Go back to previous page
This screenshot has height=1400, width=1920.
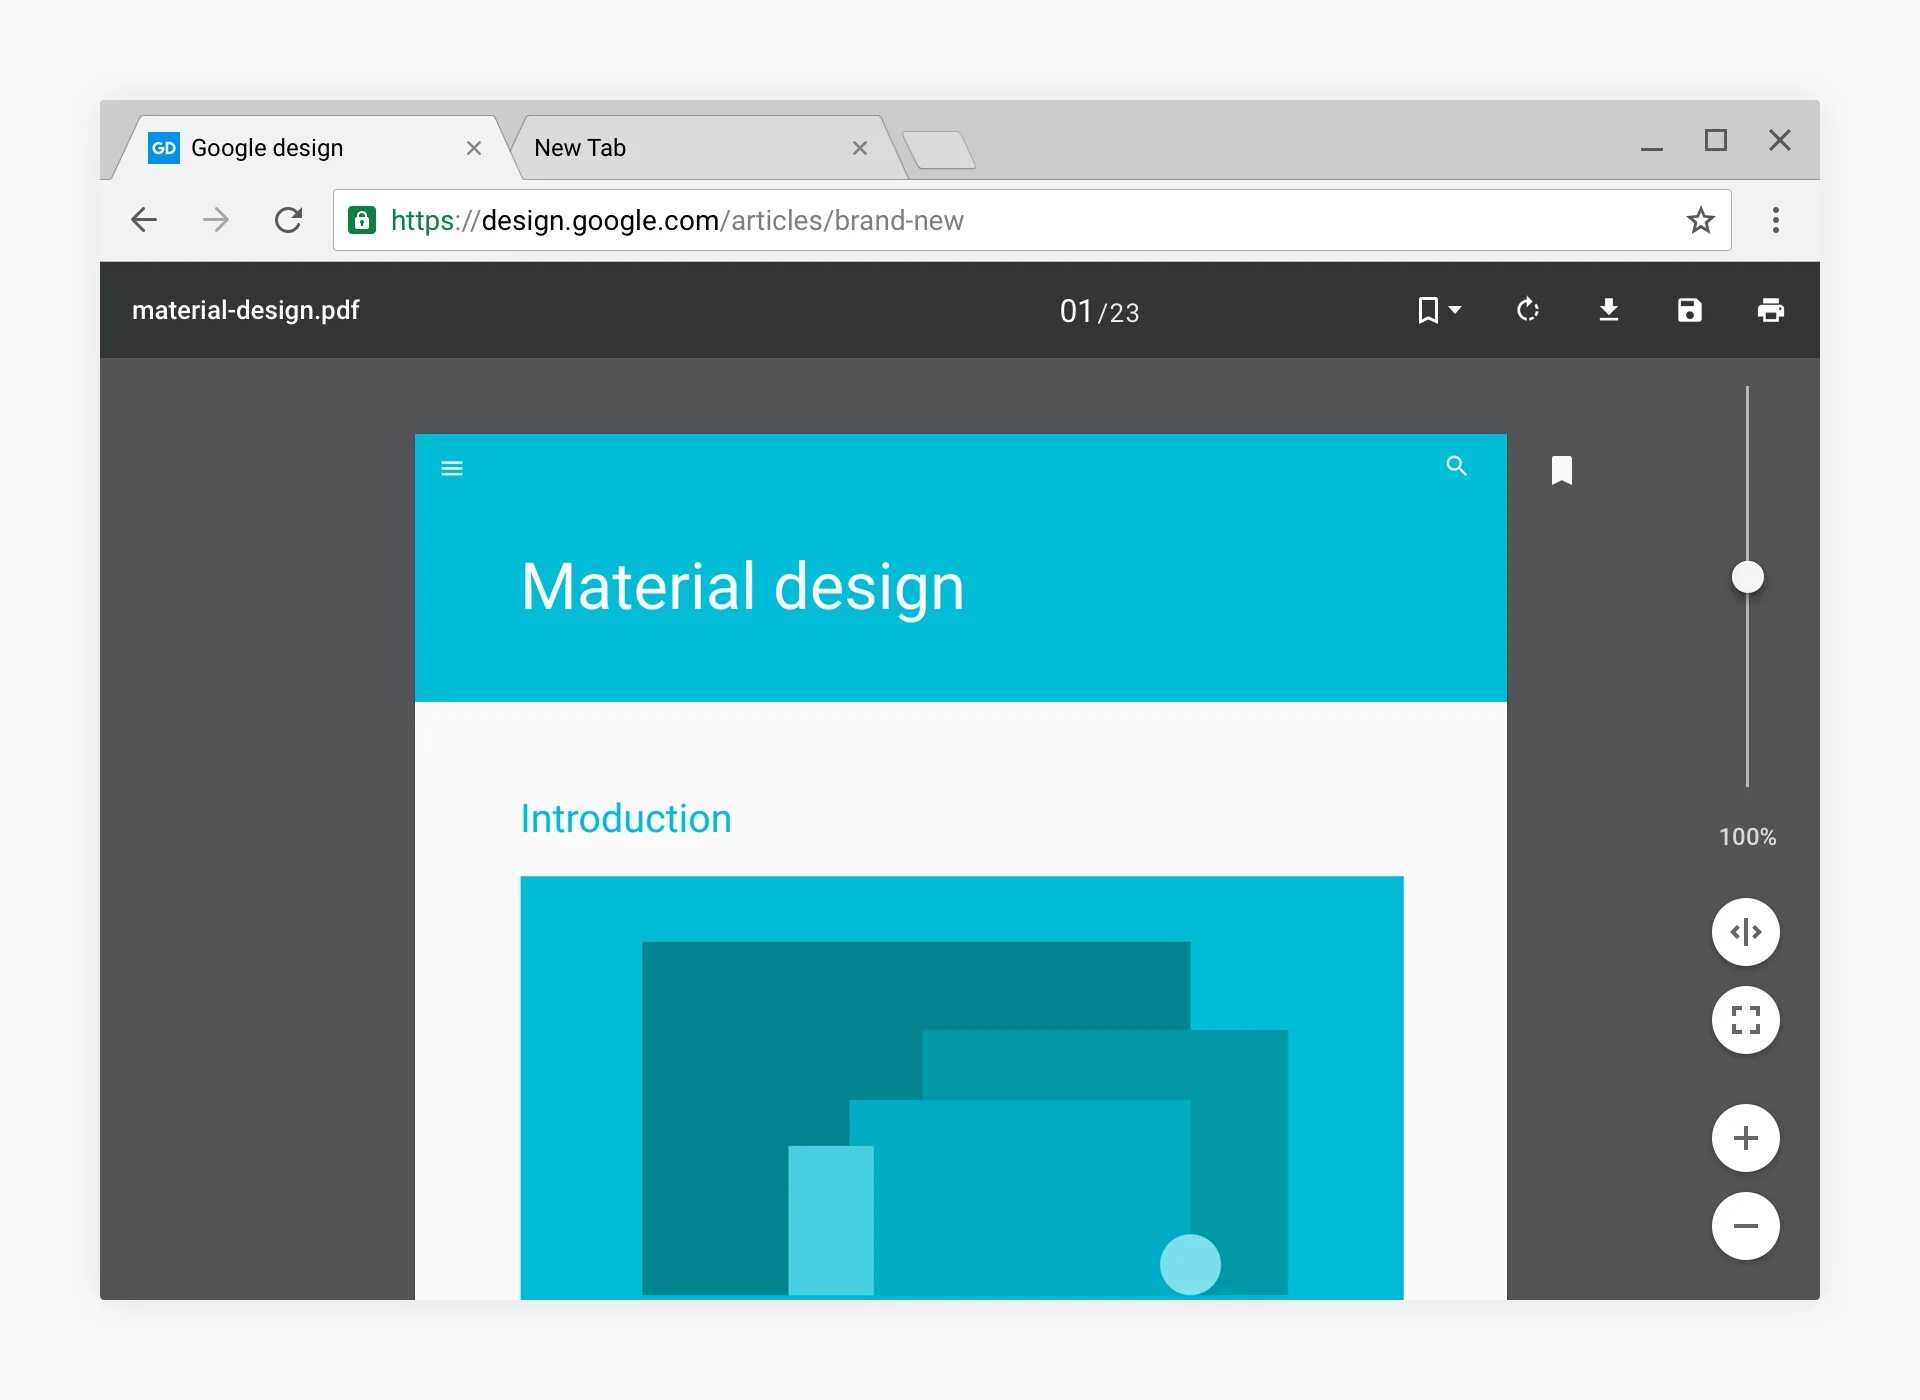pyautogui.click(x=145, y=220)
